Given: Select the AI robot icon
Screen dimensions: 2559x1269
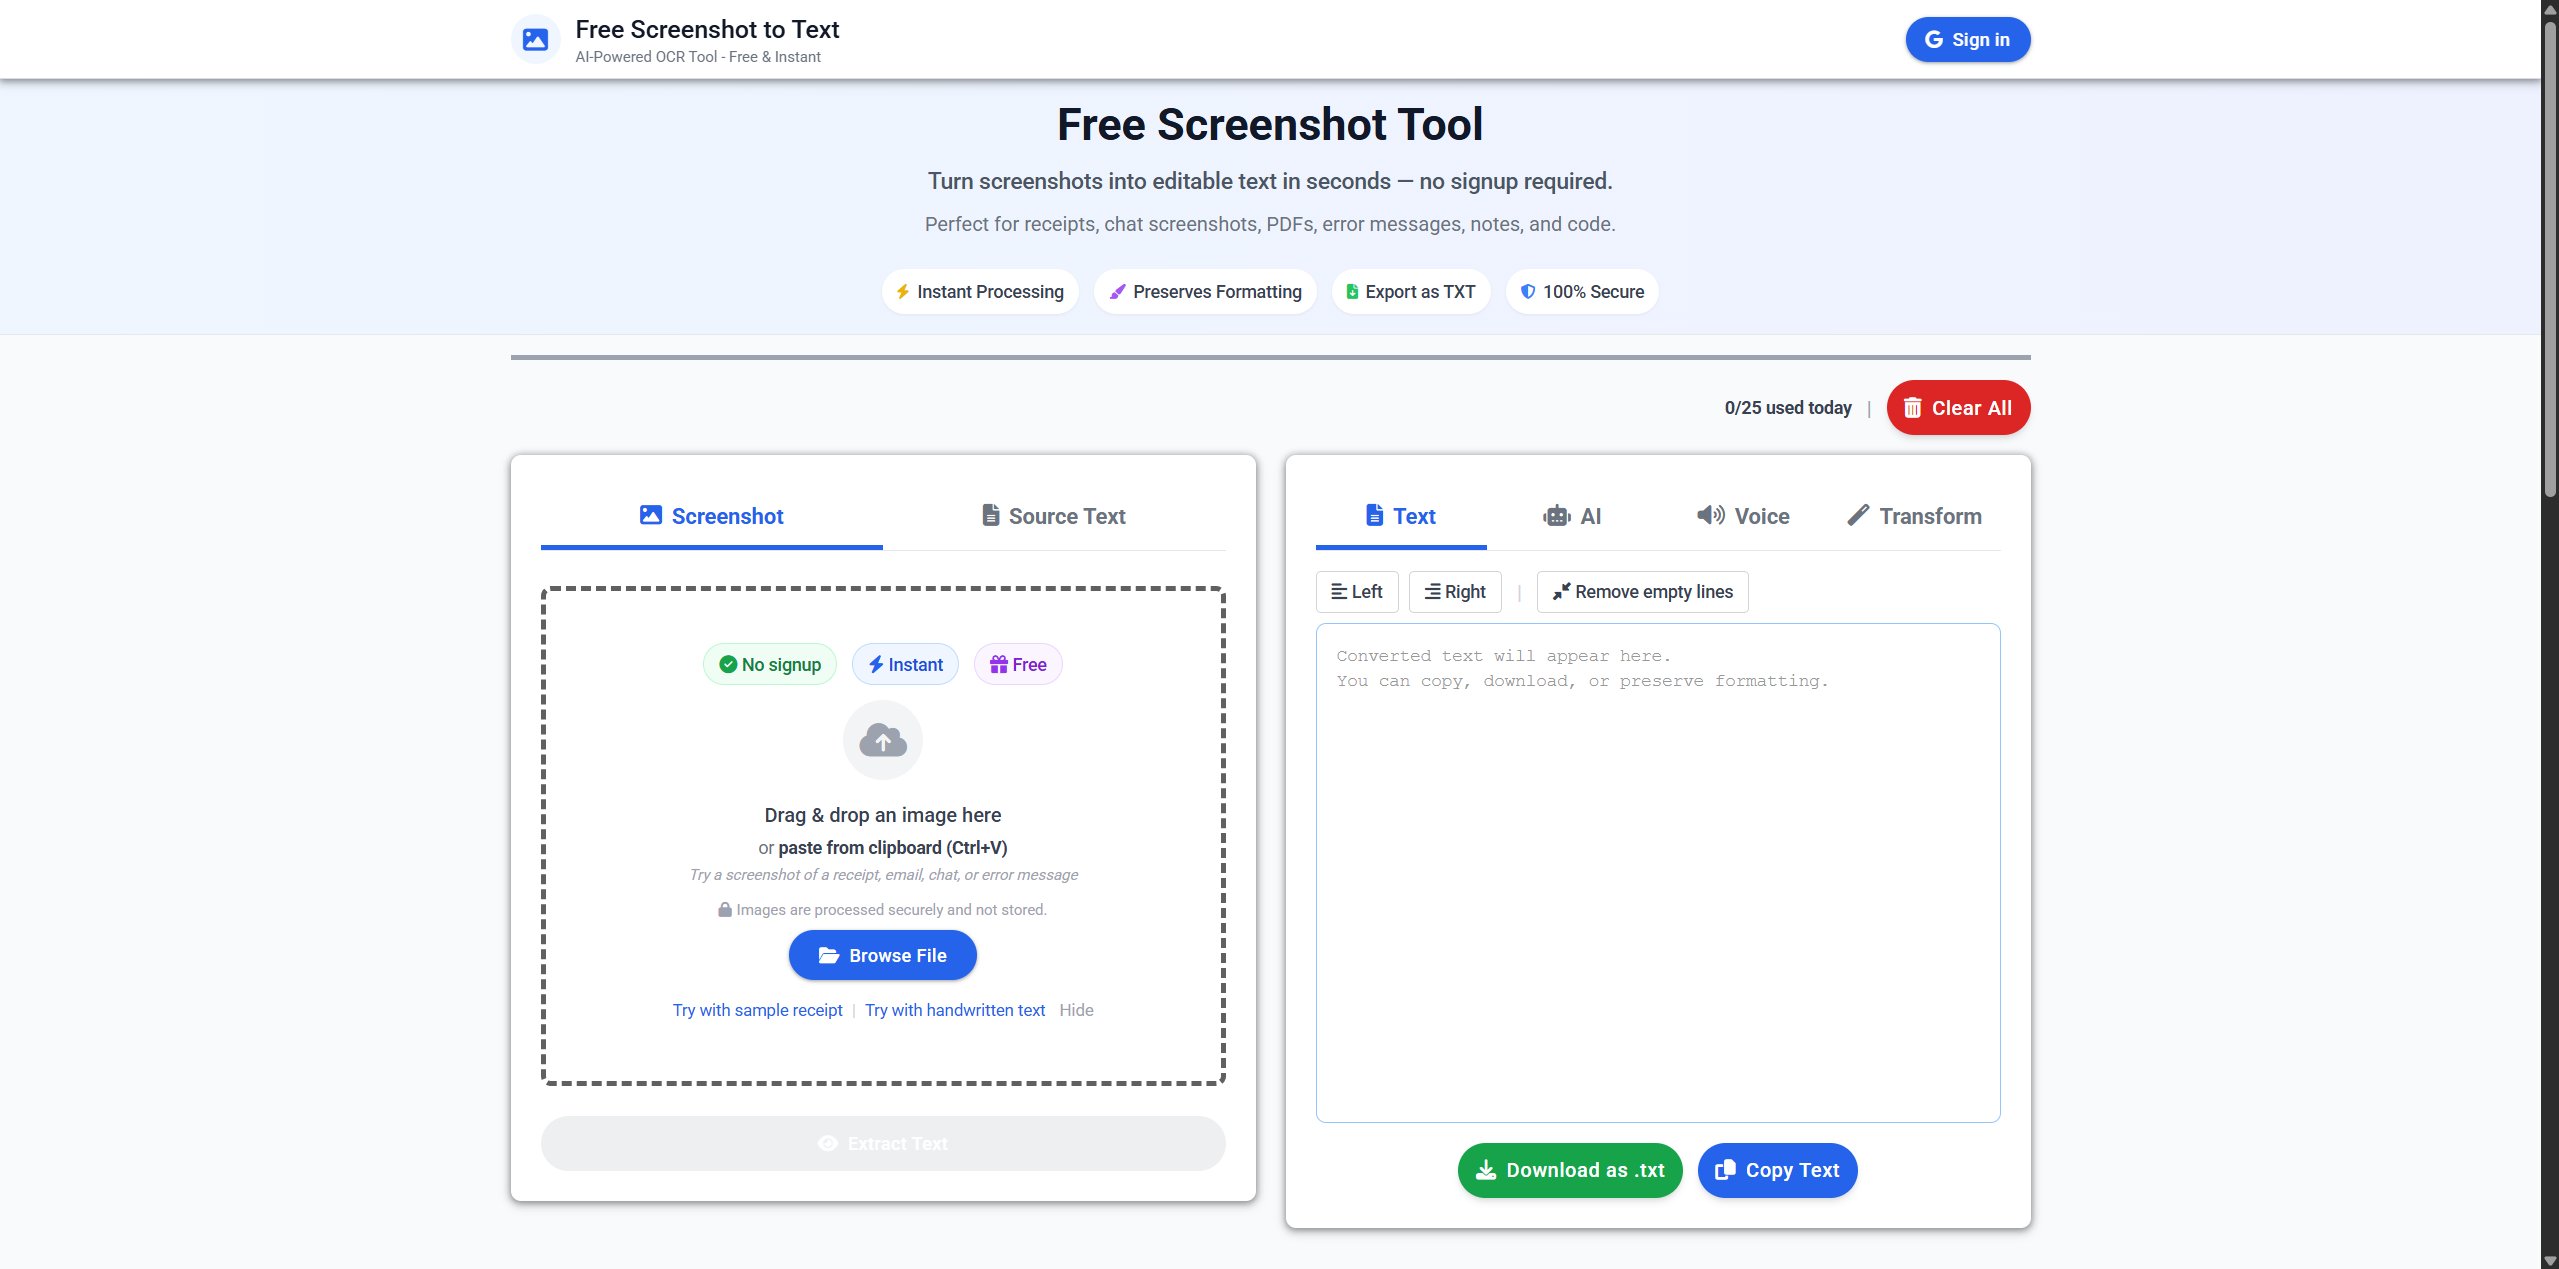Looking at the screenshot, I should [x=1557, y=516].
